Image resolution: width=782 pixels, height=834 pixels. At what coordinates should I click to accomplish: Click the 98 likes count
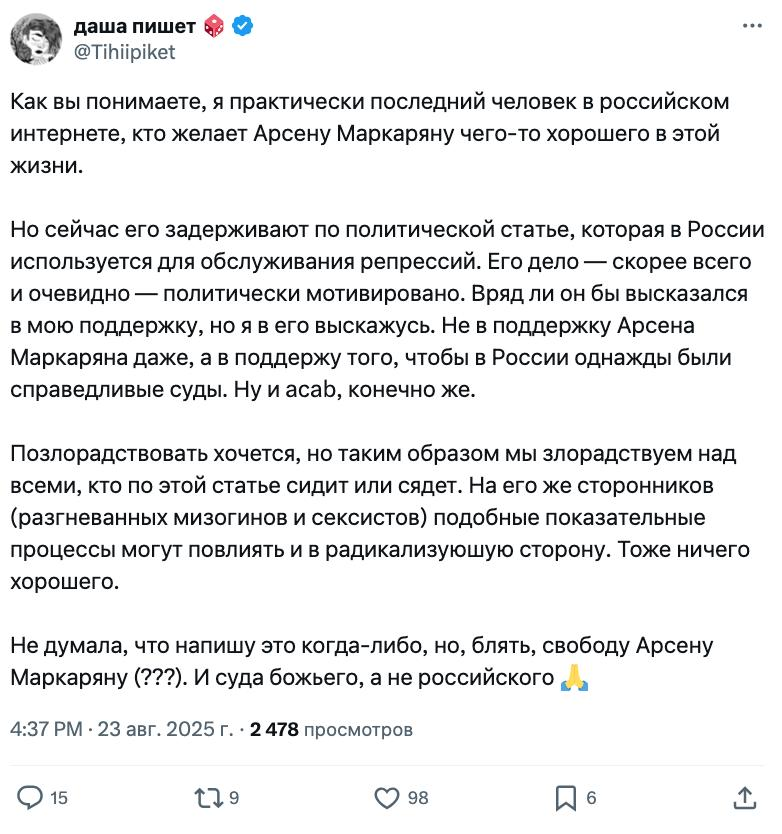tap(418, 798)
